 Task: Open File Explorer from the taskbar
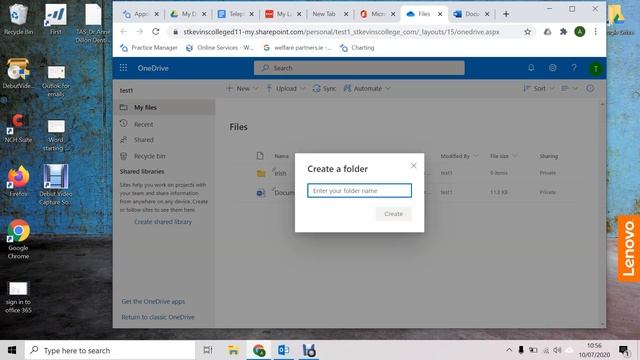(233, 350)
